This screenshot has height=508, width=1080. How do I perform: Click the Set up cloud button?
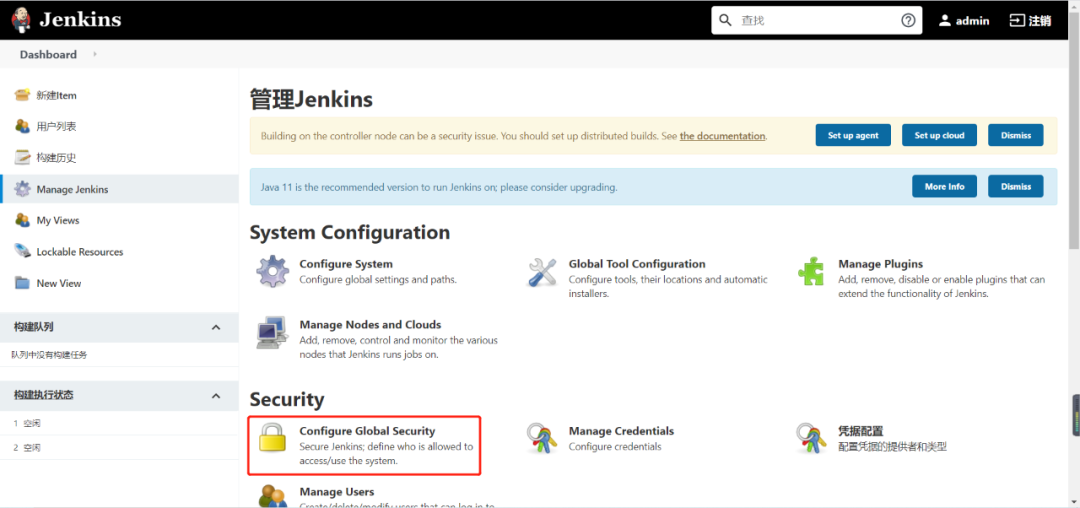939,135
